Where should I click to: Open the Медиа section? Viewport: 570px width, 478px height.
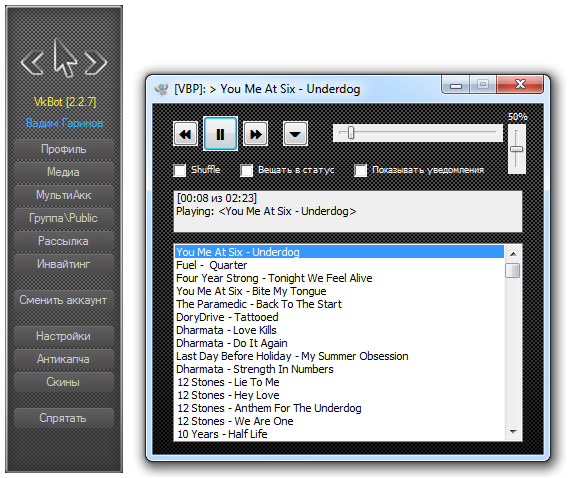coord(64,172)
